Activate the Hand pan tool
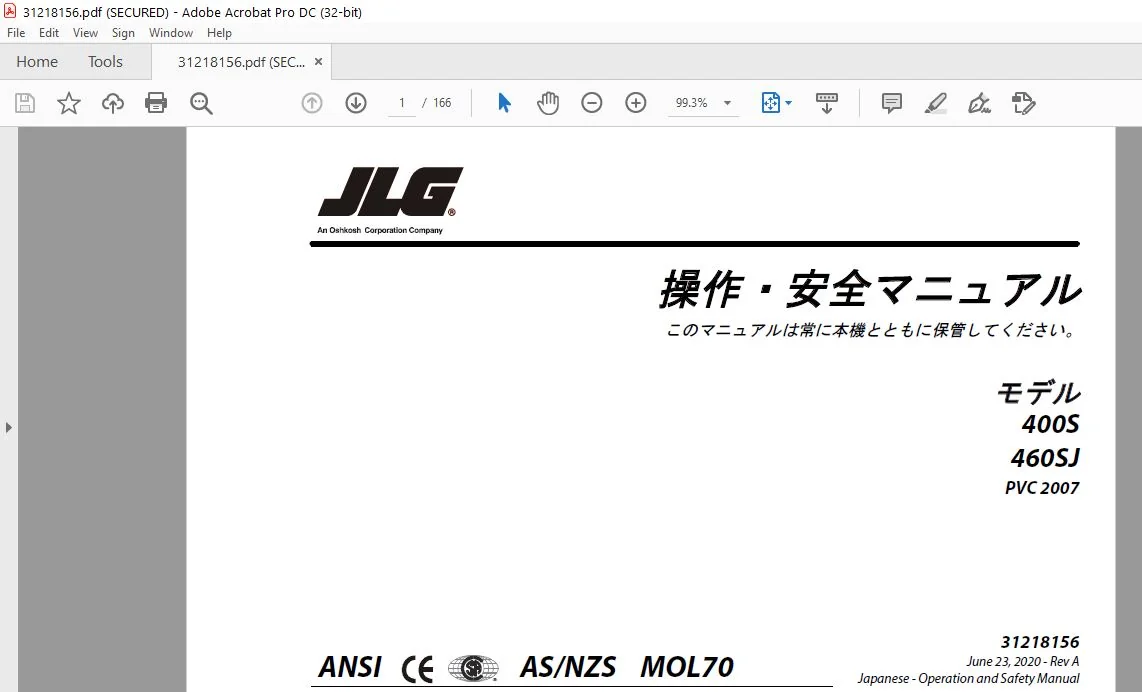1142x692 pixels. coord(548,103)
